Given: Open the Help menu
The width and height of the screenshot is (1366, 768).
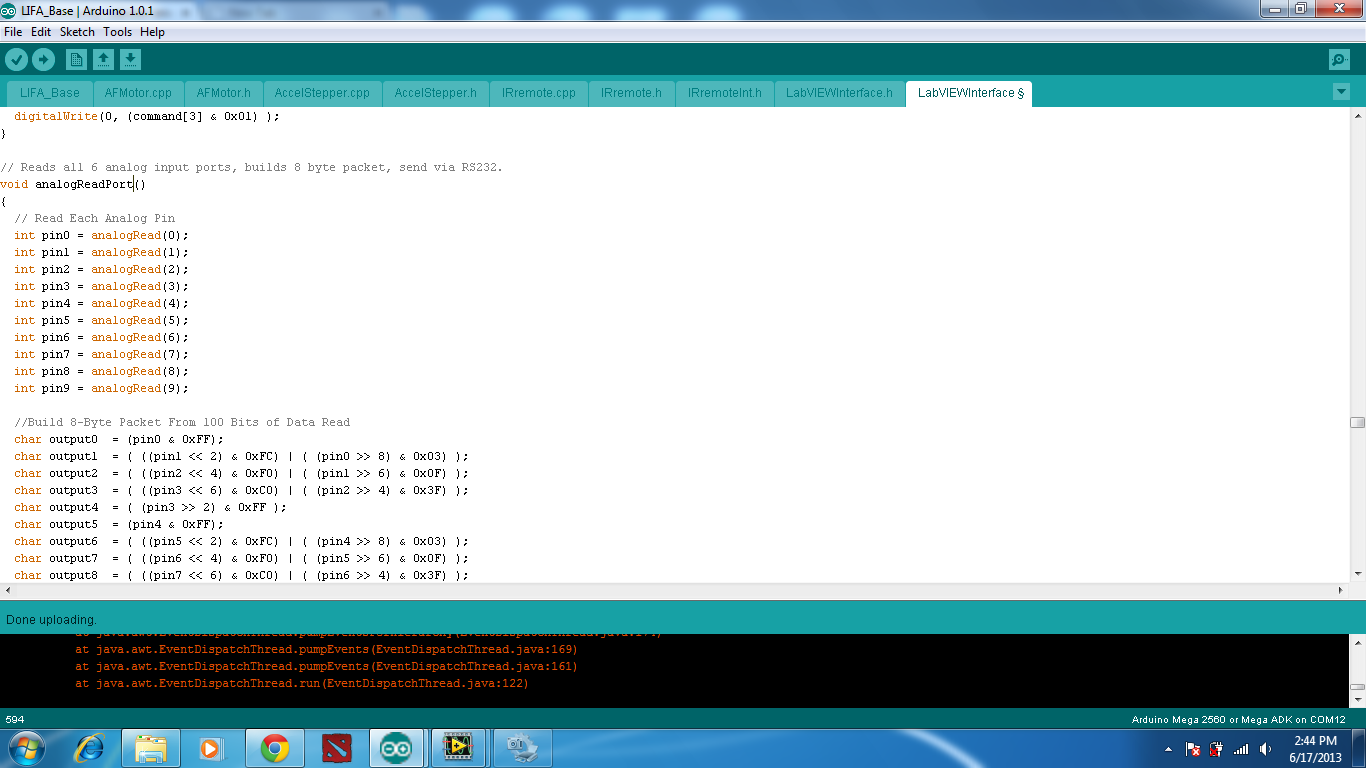Looking at the screenshot, I should click(x=152, y=32).
